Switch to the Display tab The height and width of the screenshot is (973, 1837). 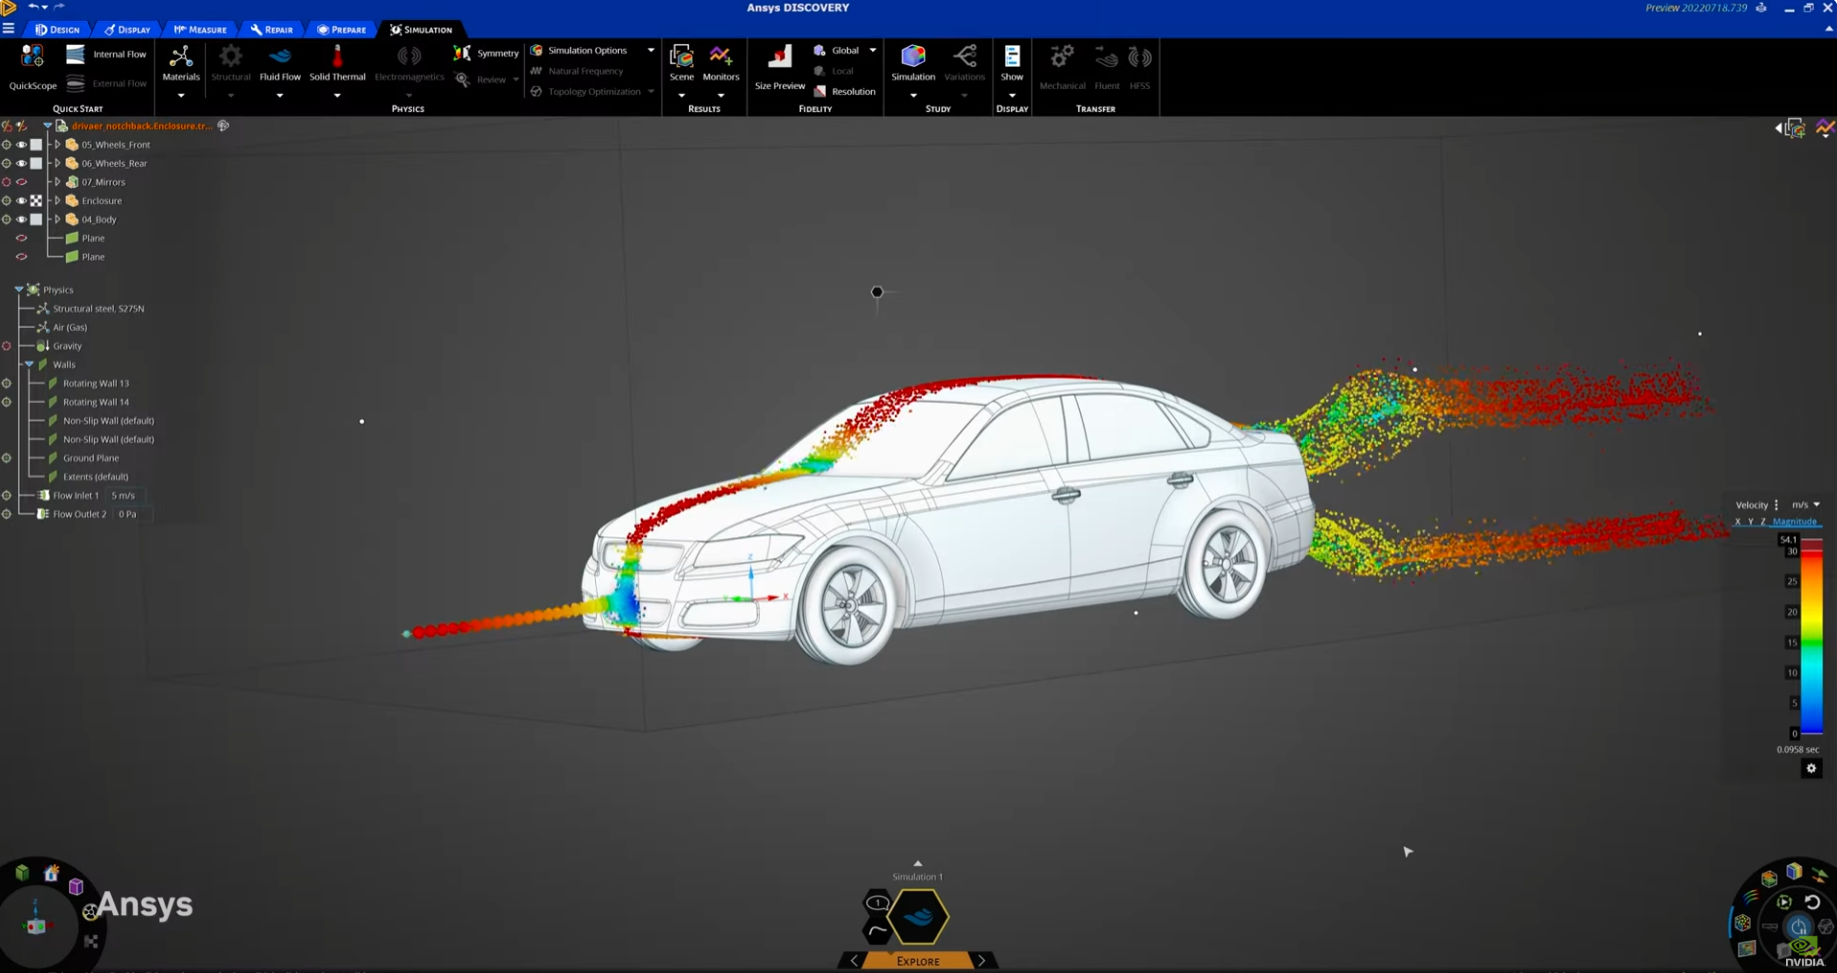point(127,29)
